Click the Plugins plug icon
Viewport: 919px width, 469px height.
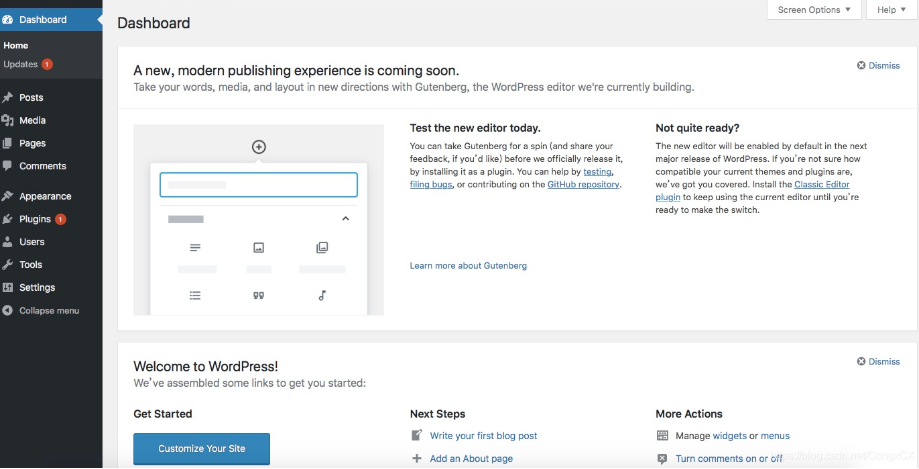click(x=7, y=219)
